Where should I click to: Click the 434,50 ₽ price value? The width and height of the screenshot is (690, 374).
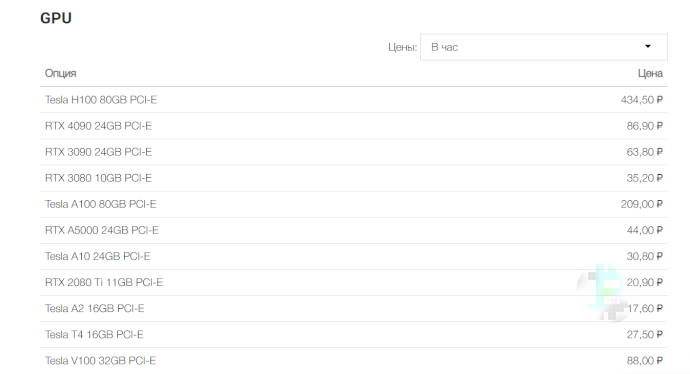click(642, 100)
